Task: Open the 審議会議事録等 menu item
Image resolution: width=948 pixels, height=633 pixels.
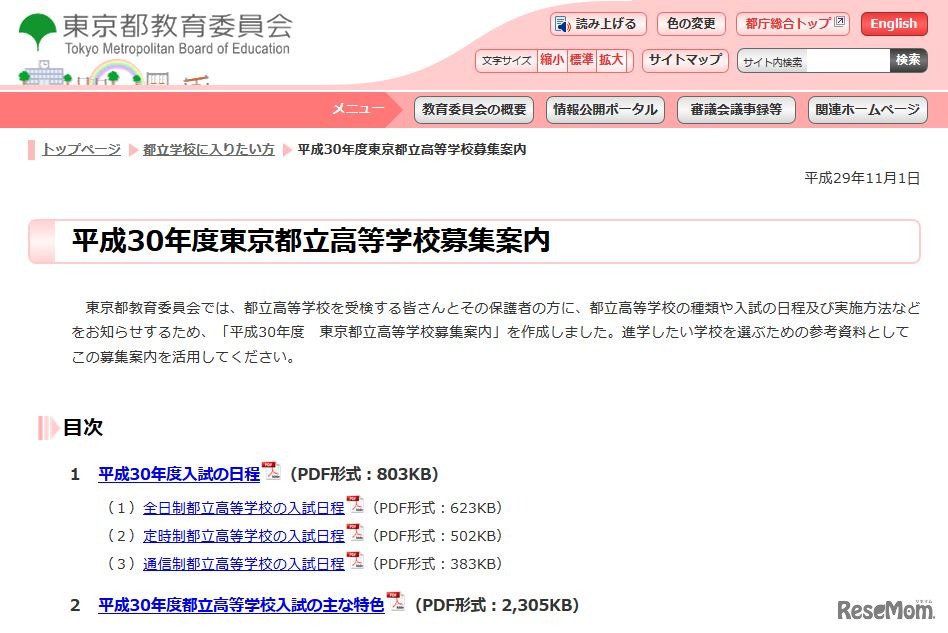Action: click(x=737, y=110)
